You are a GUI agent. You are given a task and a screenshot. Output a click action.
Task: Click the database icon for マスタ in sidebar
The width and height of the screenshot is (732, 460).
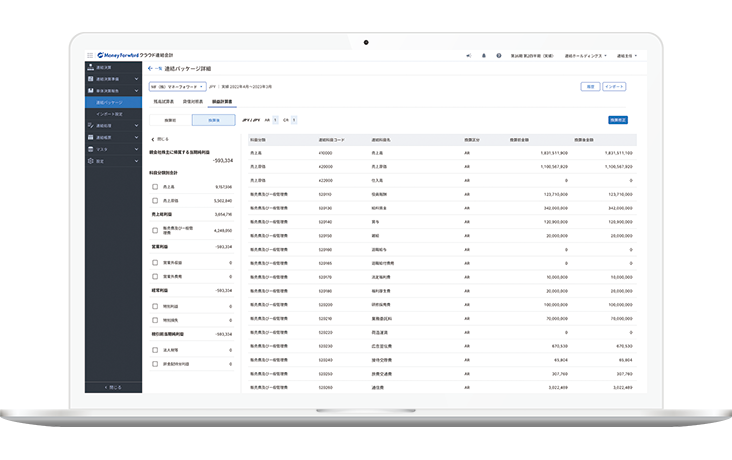(91, 149)
